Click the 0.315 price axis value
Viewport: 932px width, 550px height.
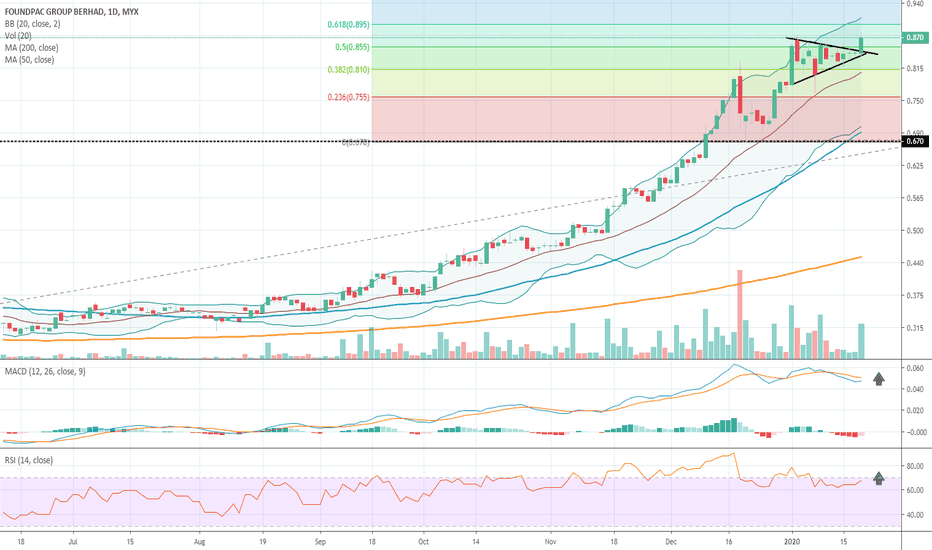coord(915,328)
